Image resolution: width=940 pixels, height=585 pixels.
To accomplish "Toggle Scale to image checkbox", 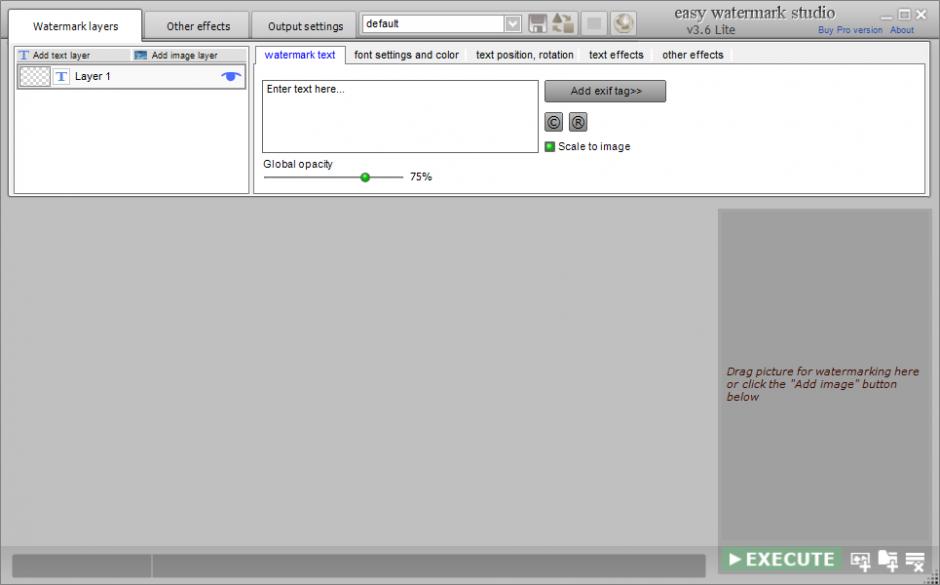I will 550,146.
